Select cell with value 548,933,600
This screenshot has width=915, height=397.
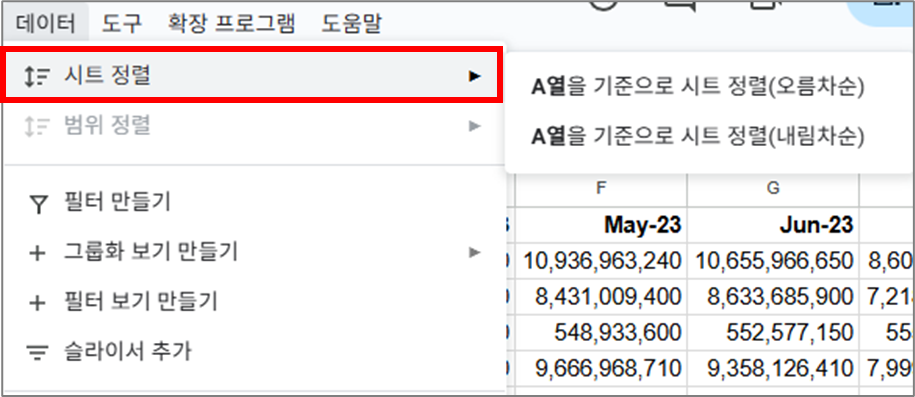(600, 333)
